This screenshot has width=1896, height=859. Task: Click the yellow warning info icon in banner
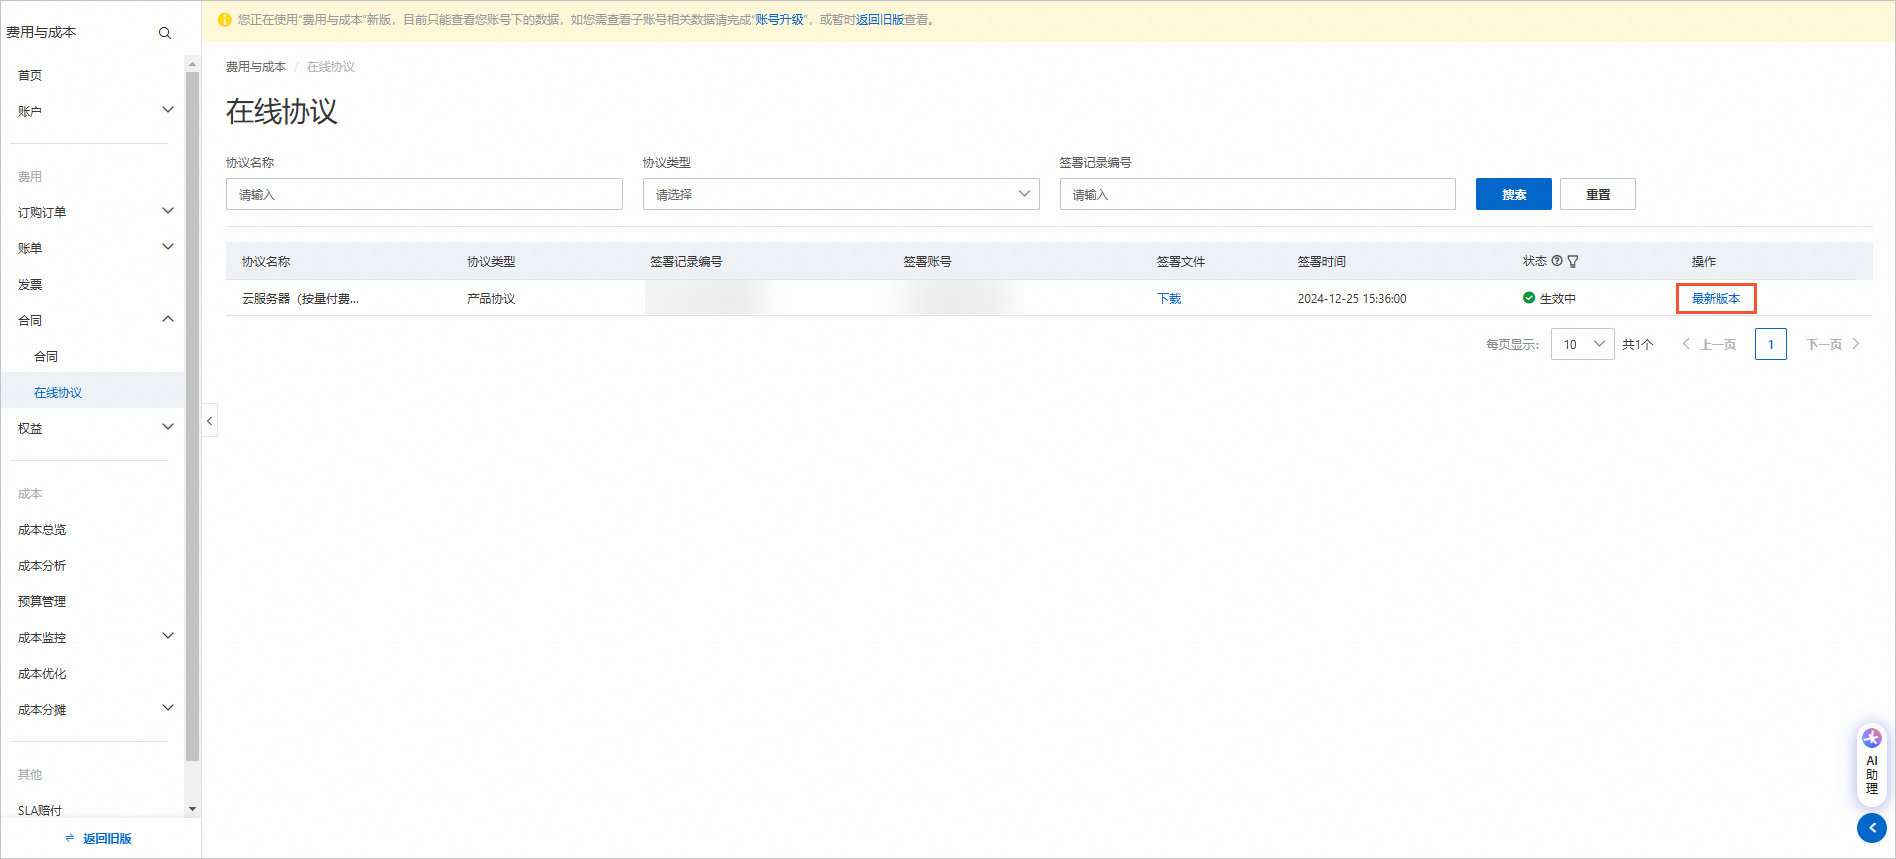[224, 20]
